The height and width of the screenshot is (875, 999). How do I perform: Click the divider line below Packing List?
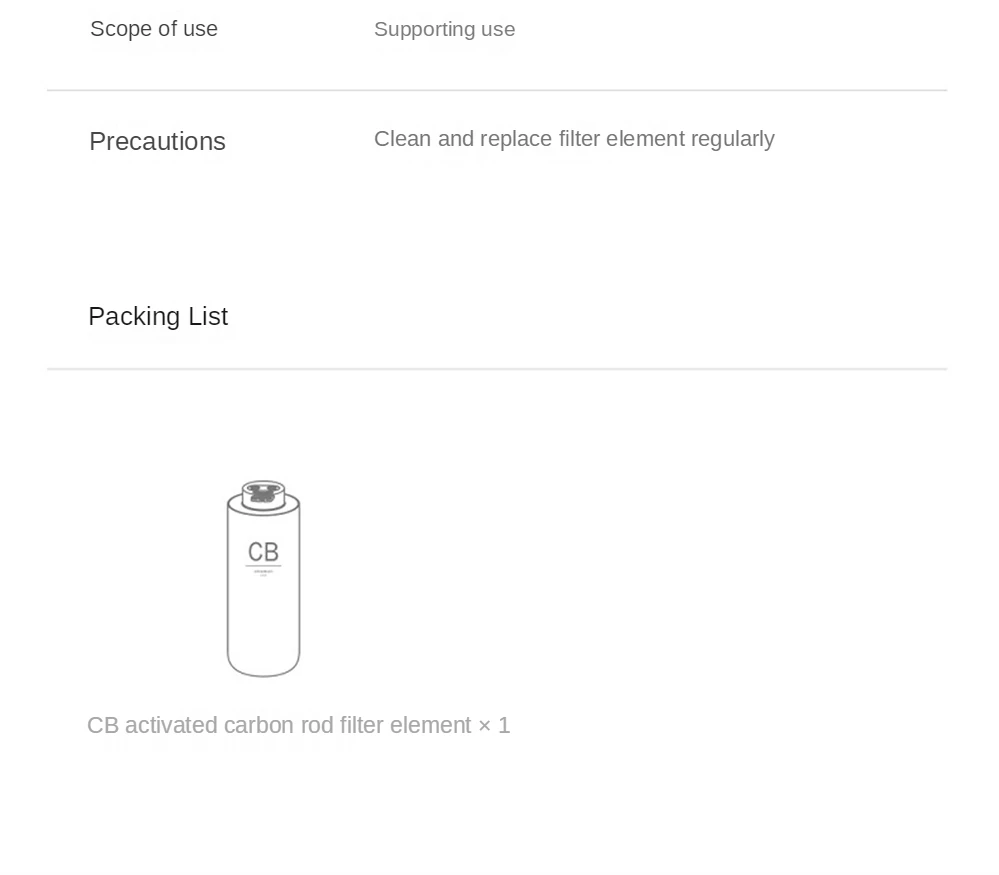(497, 369)
